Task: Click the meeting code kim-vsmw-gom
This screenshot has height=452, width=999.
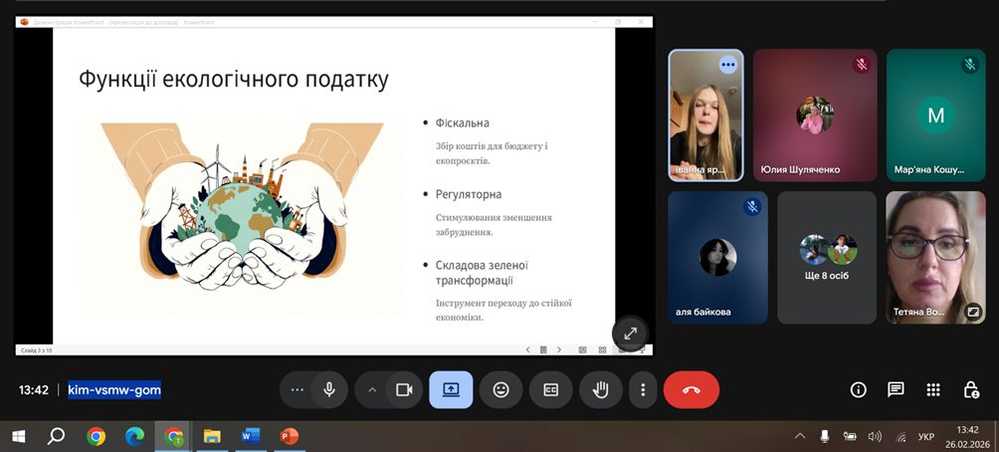Action: click(x=114, y=390)
